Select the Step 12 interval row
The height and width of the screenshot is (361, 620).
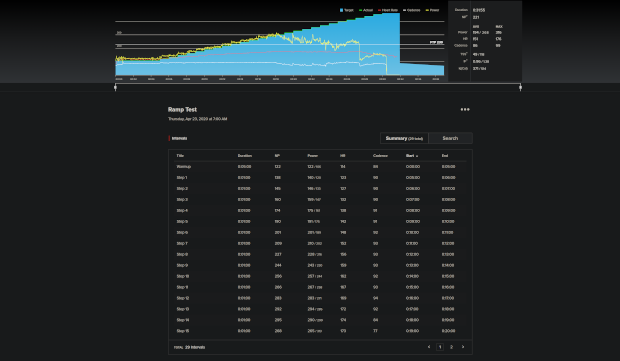320,298
